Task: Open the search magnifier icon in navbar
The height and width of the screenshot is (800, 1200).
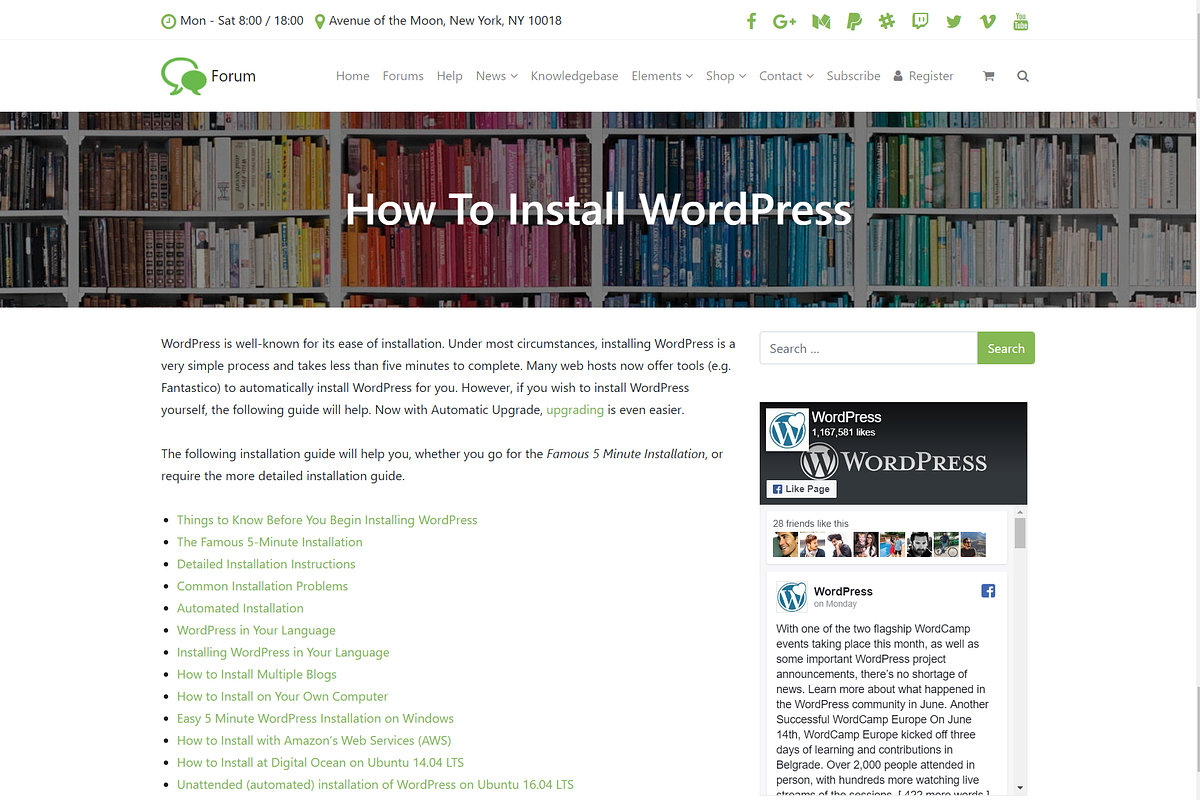Action: tap(1023, 76)
